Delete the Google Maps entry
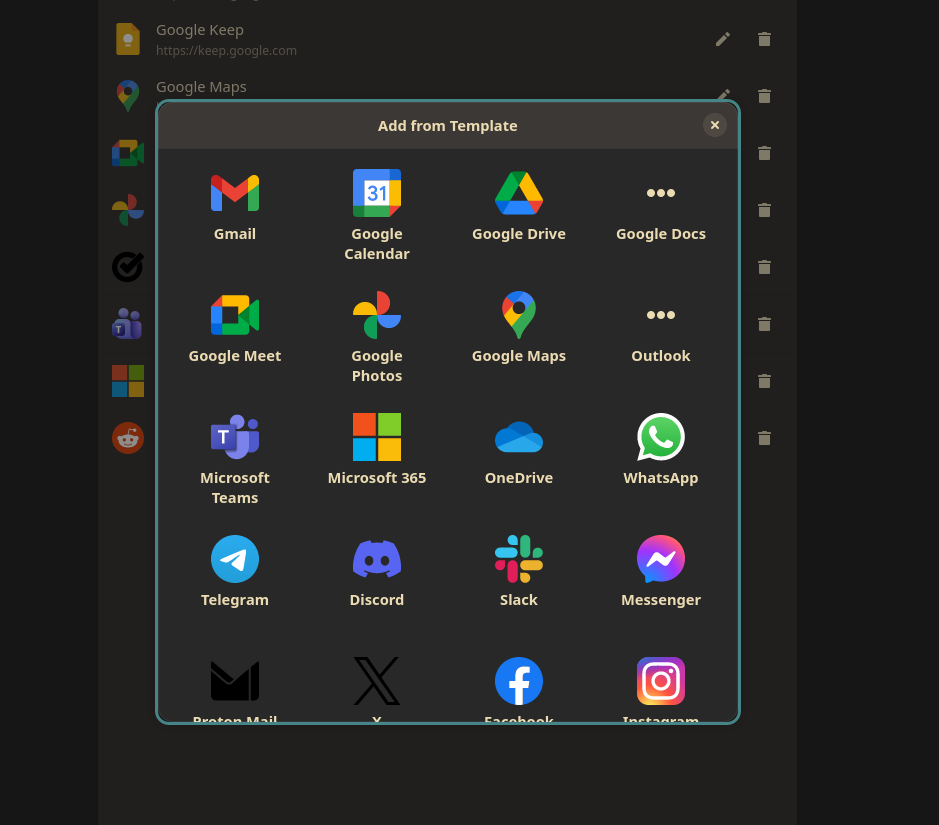 click(x=764, y=96)
